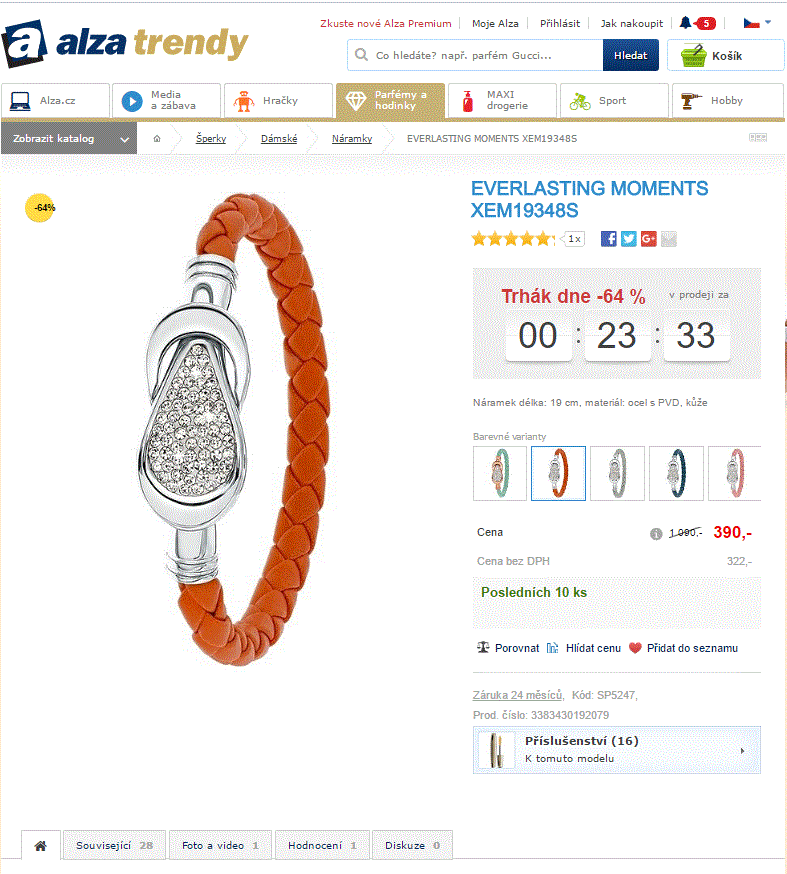Screen dimensions: 787x874
Task: Share product via Twitter icon
Action: click(x=629, y=239)
